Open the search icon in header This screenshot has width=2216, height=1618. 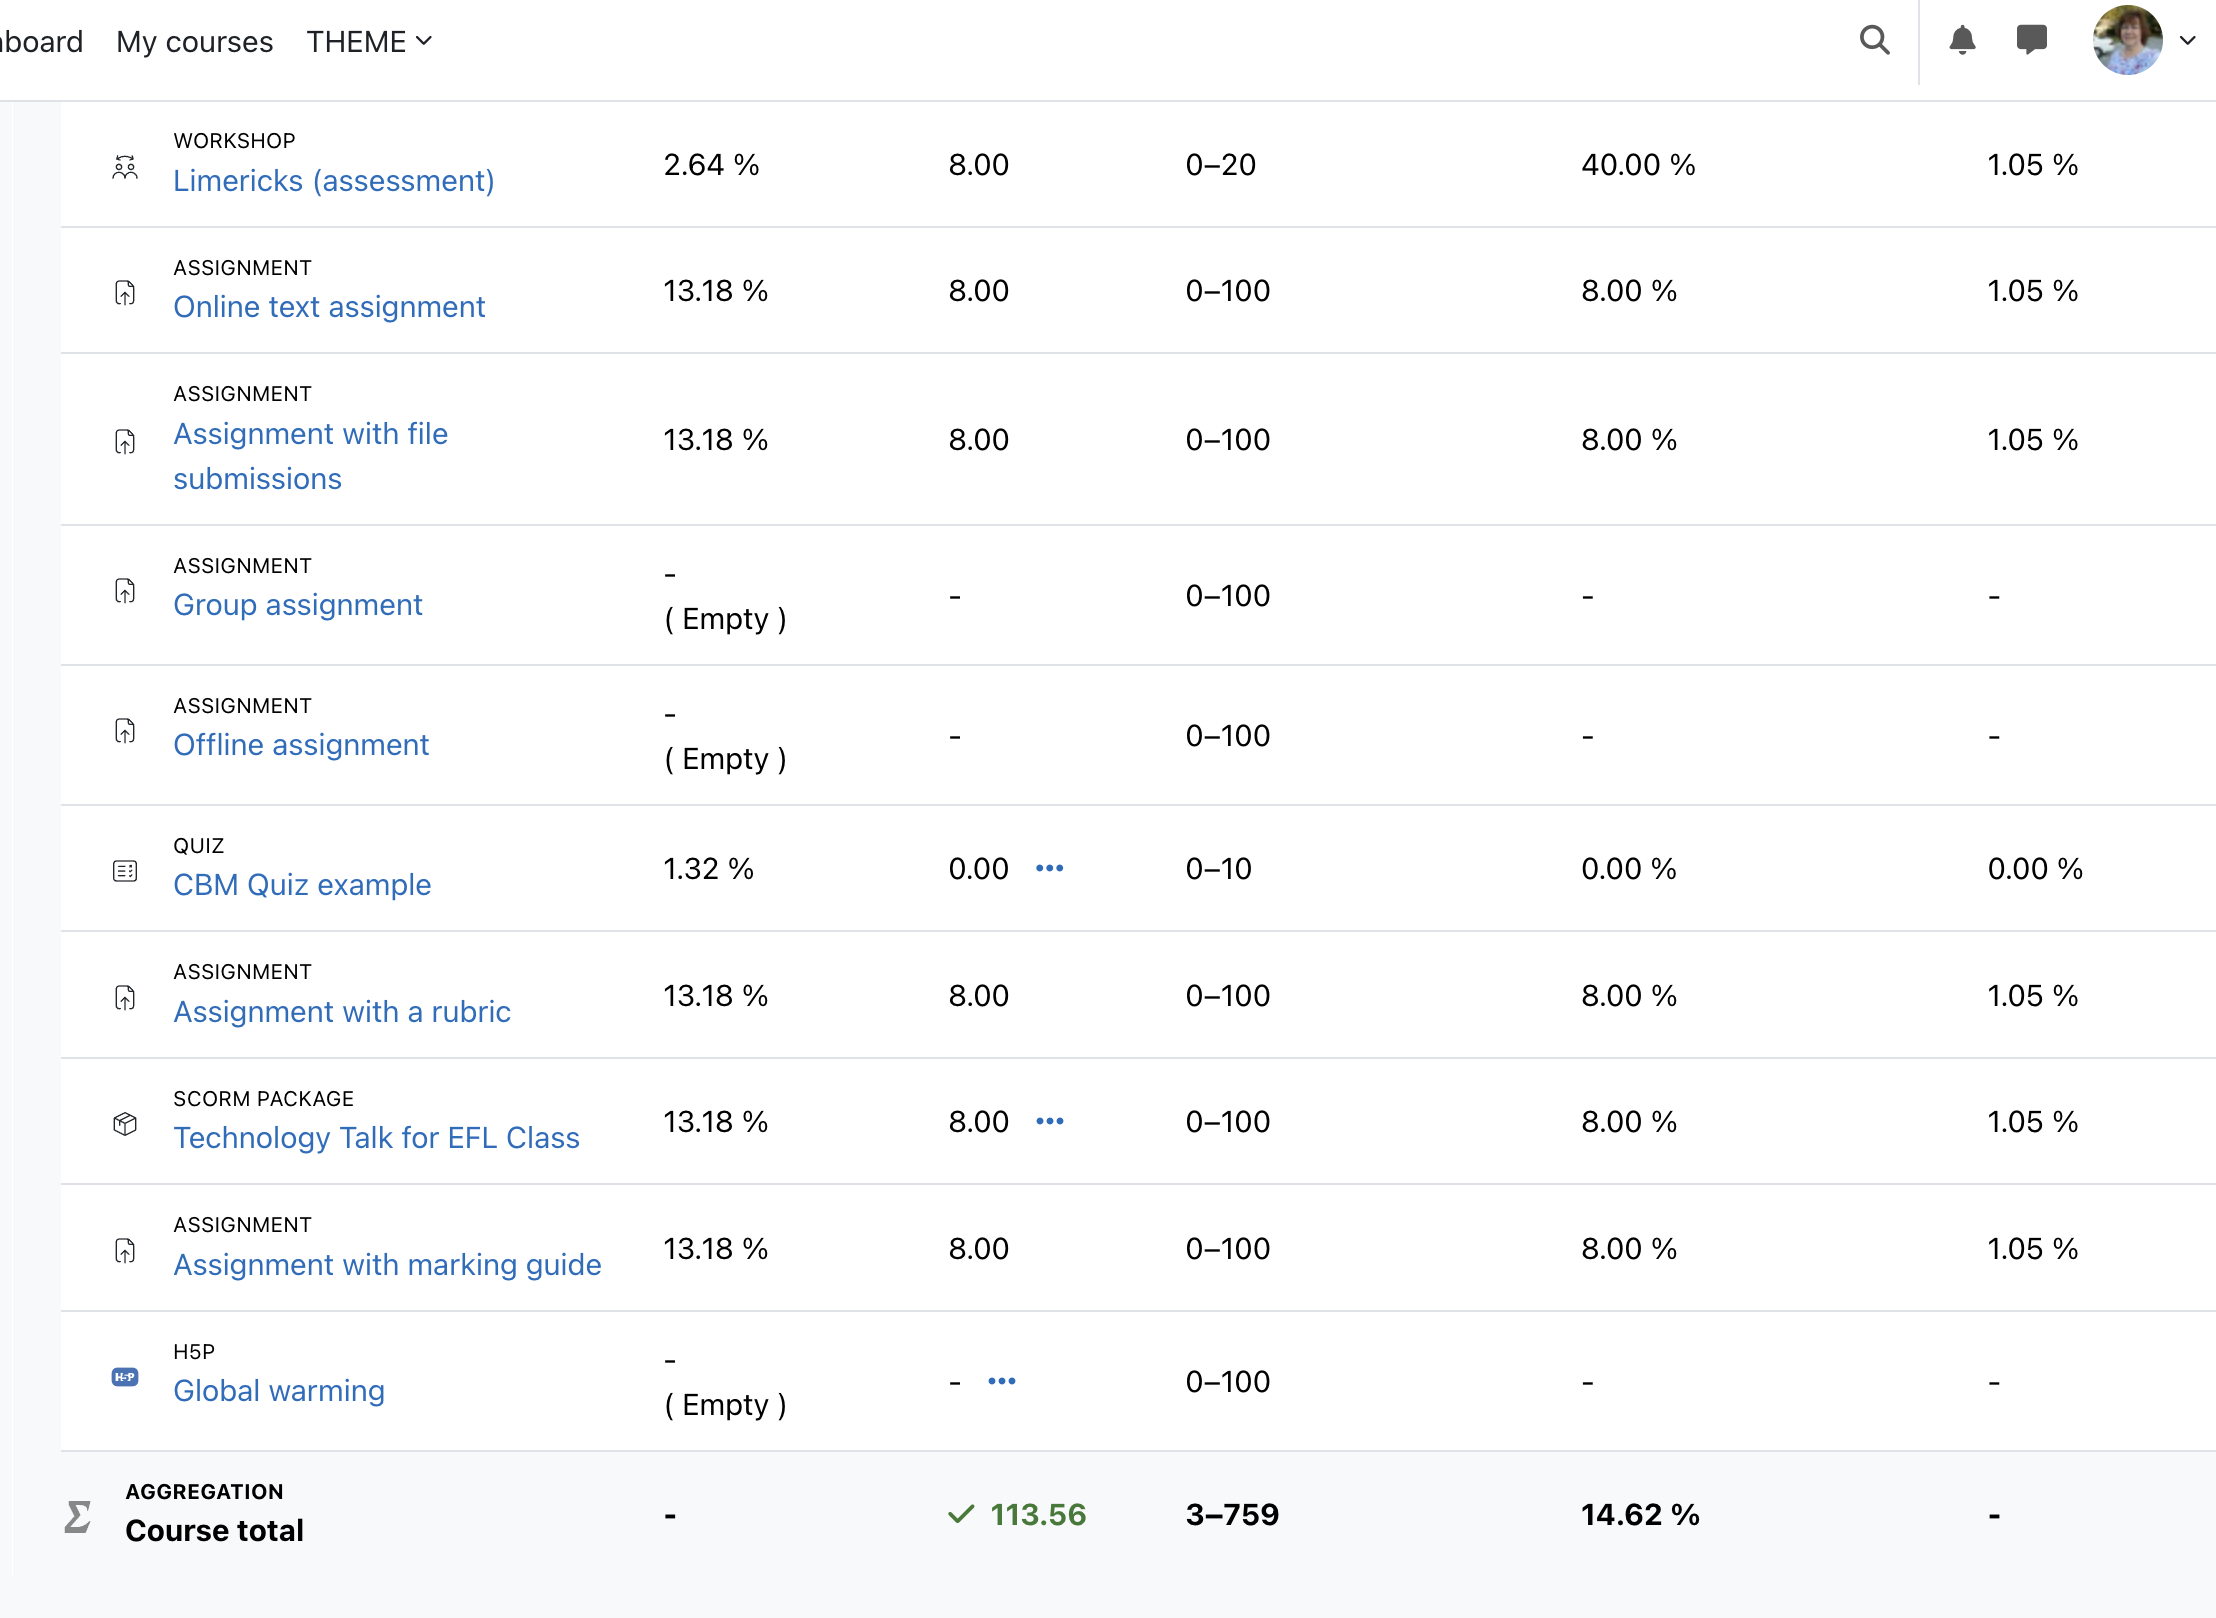click(1875, 41)
